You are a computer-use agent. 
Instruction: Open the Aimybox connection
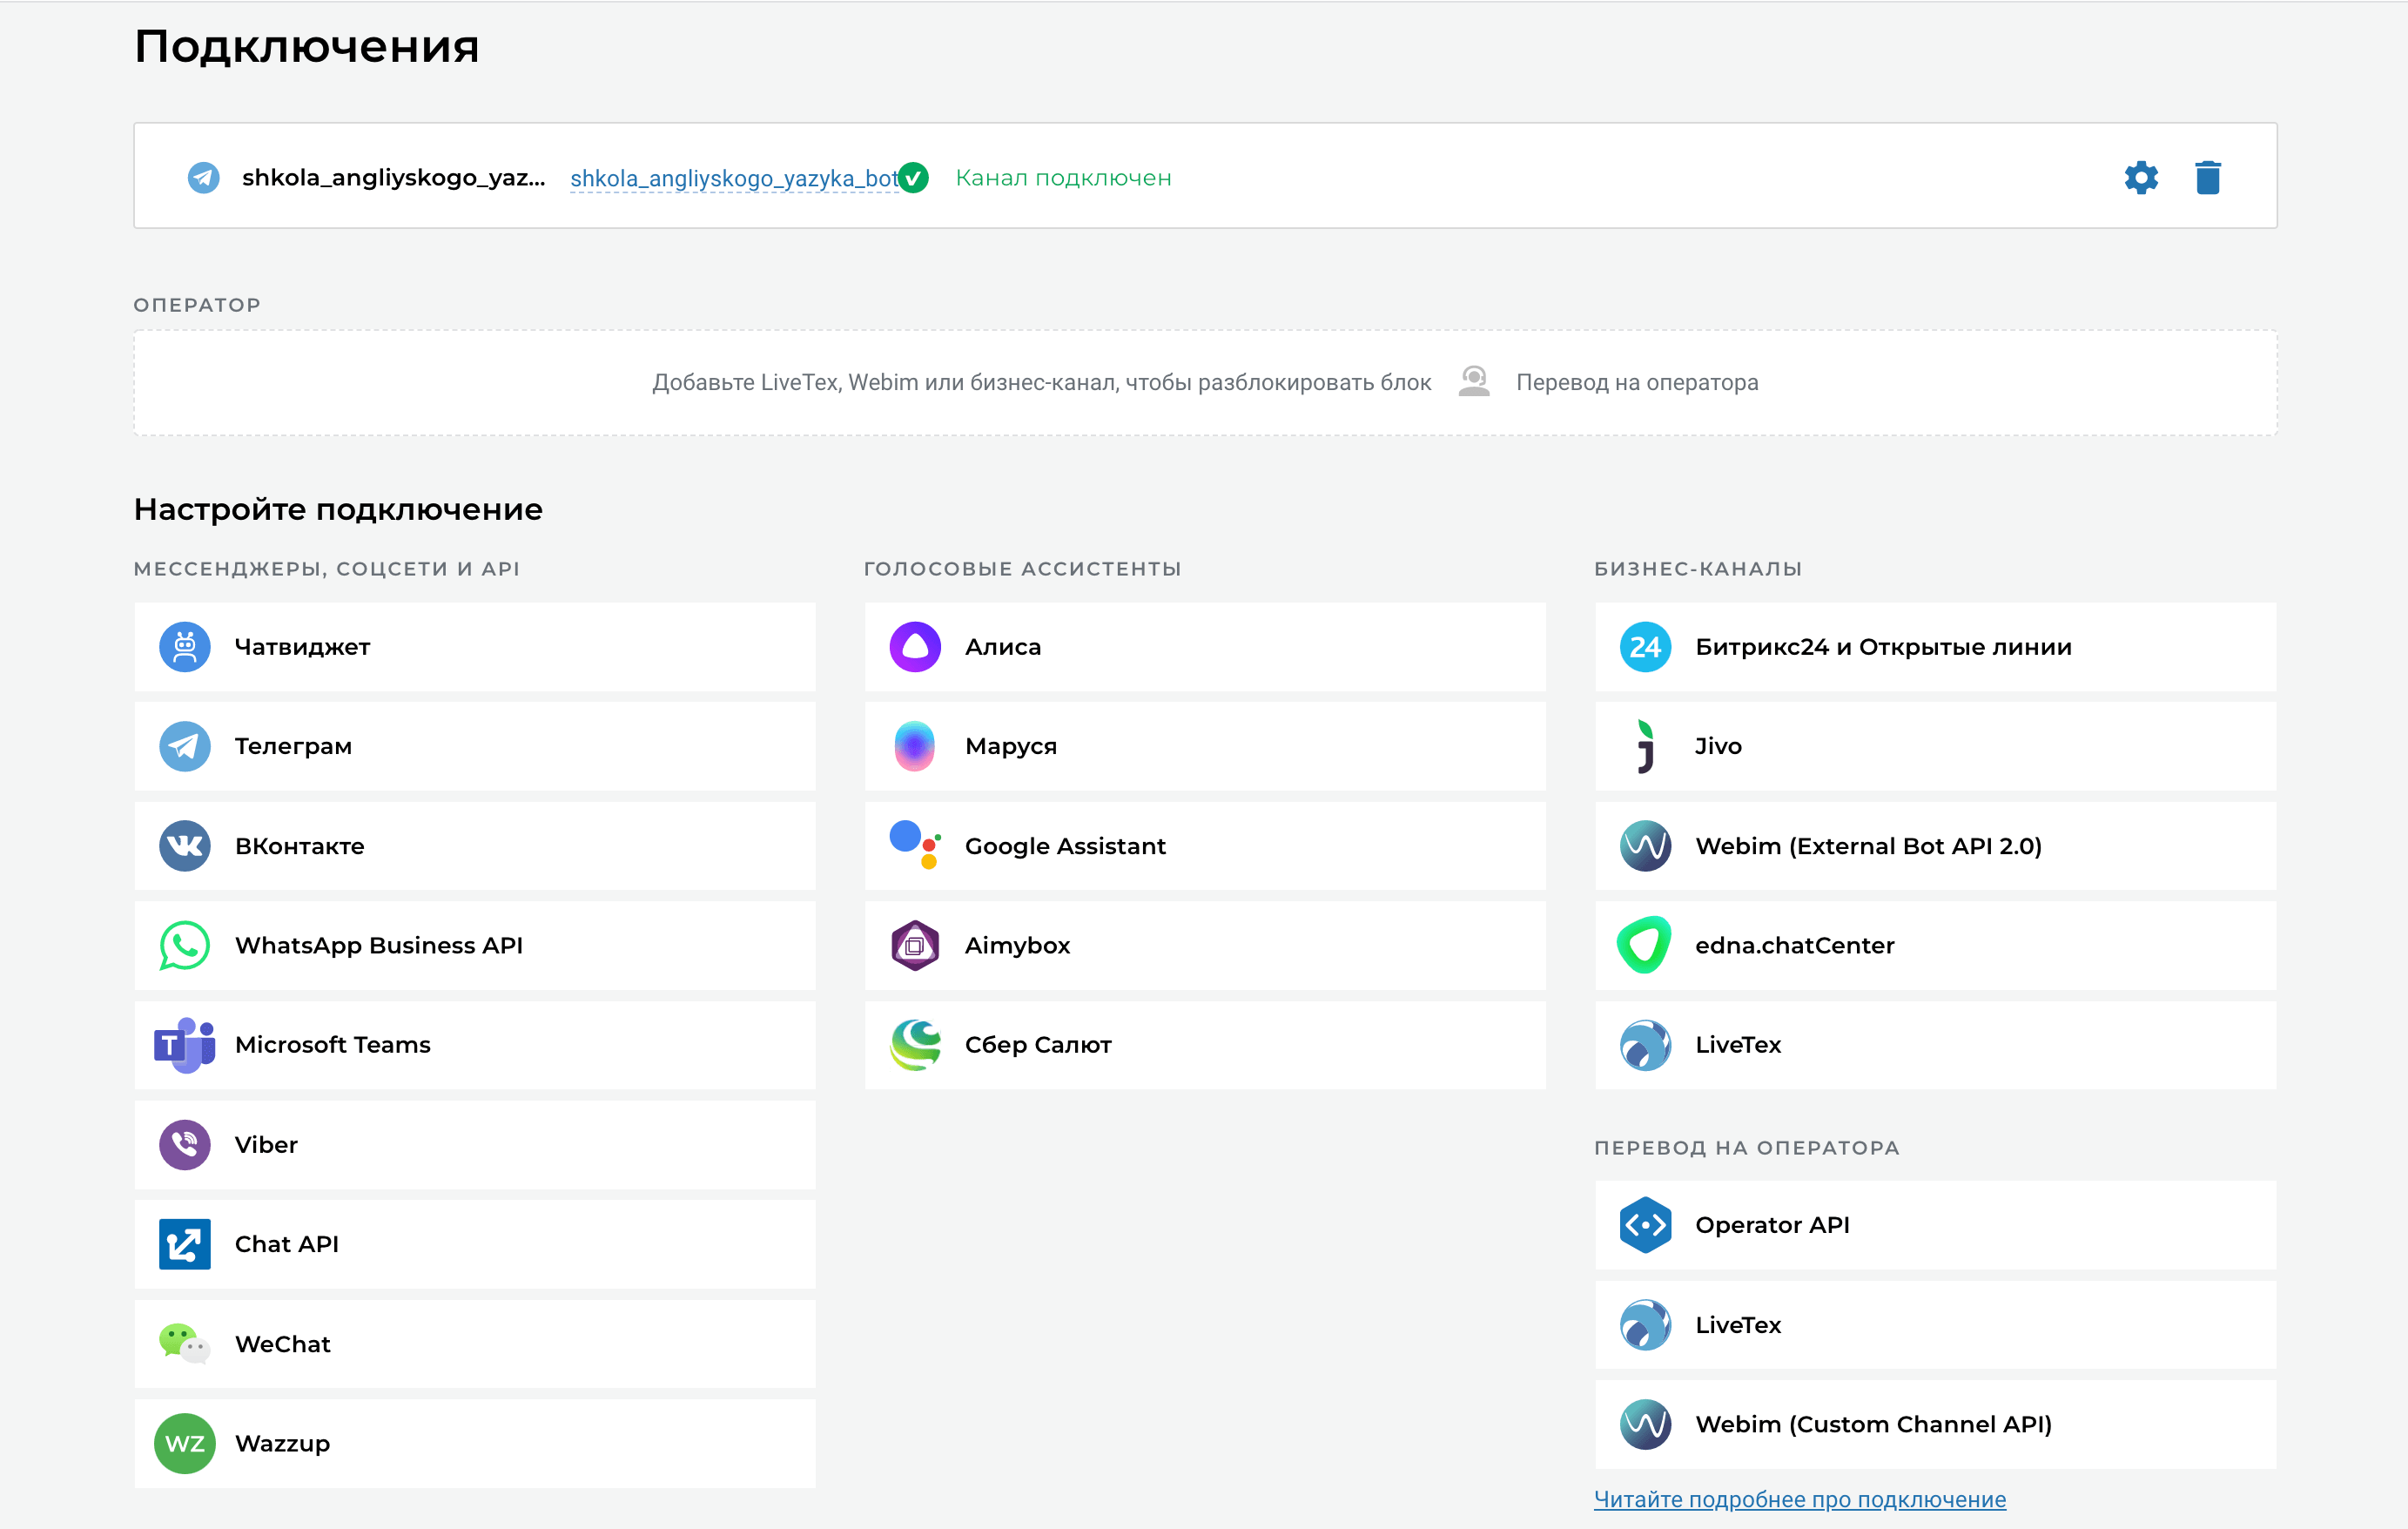1205,945
